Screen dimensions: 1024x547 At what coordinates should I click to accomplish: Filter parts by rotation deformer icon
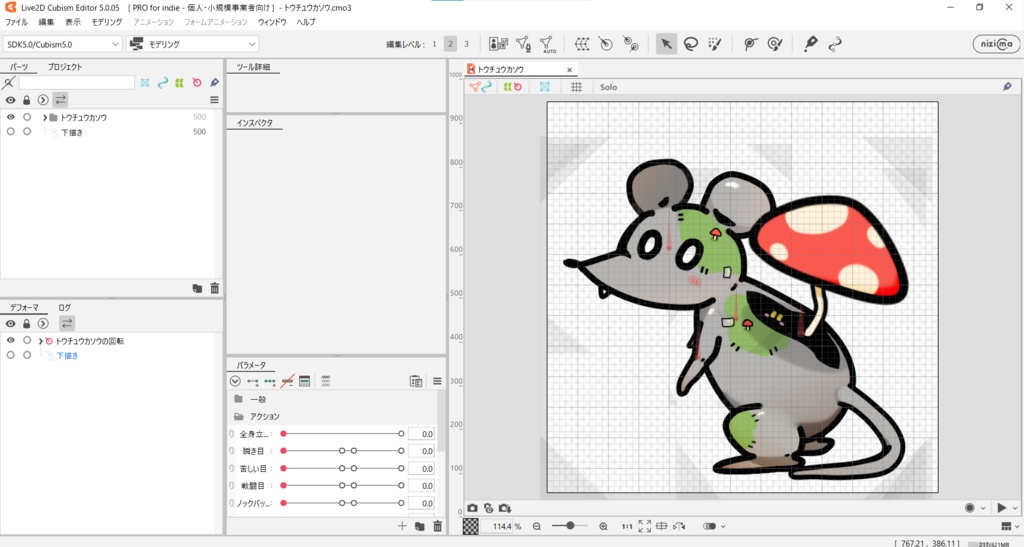click(197, 82)
